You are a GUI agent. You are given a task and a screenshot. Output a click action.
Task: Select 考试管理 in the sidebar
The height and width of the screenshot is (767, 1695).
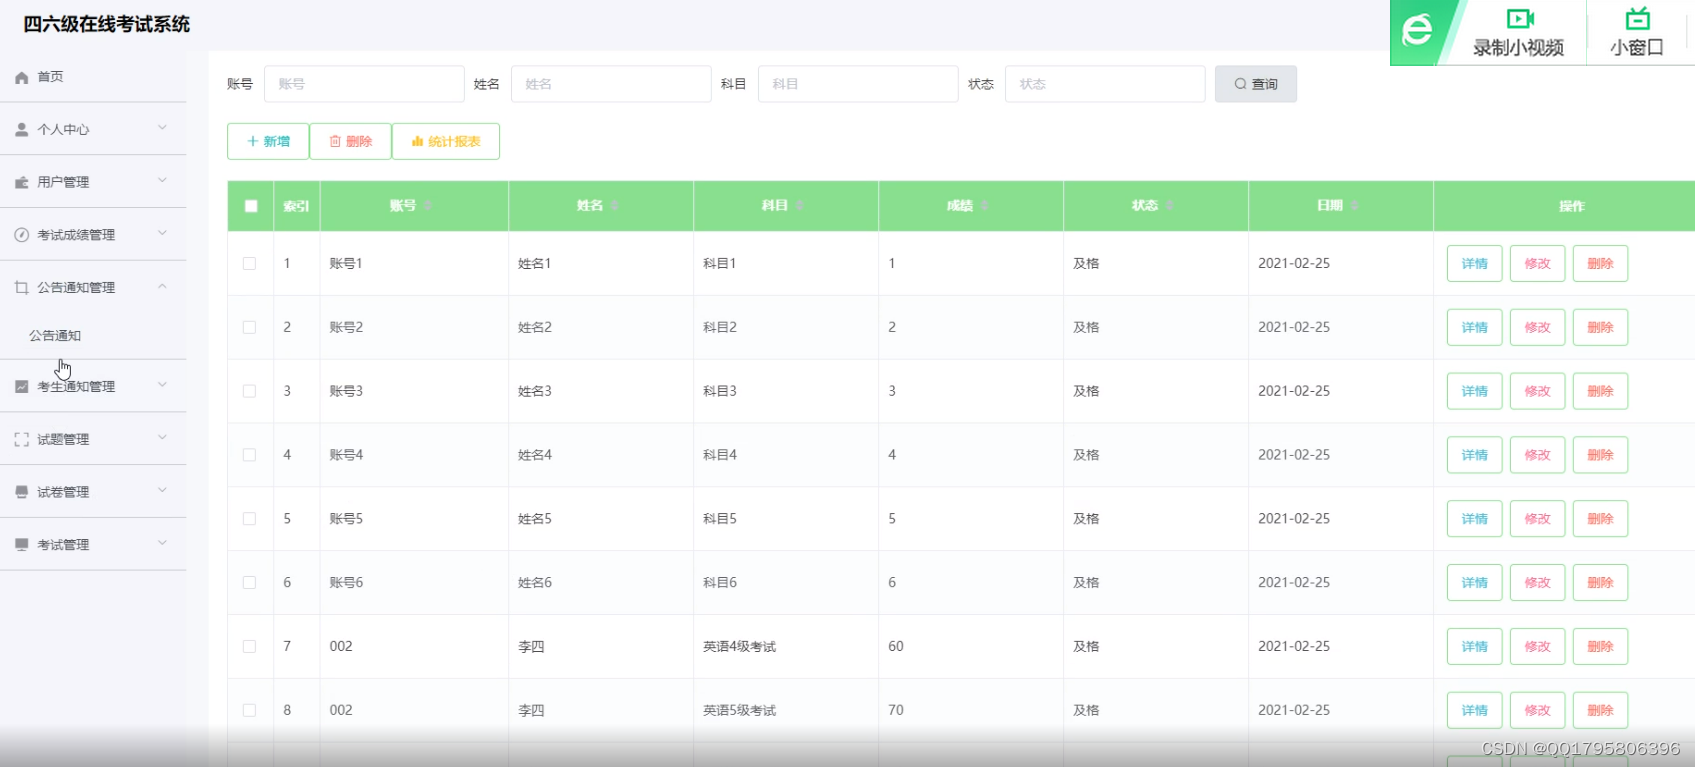click(93, 544)
